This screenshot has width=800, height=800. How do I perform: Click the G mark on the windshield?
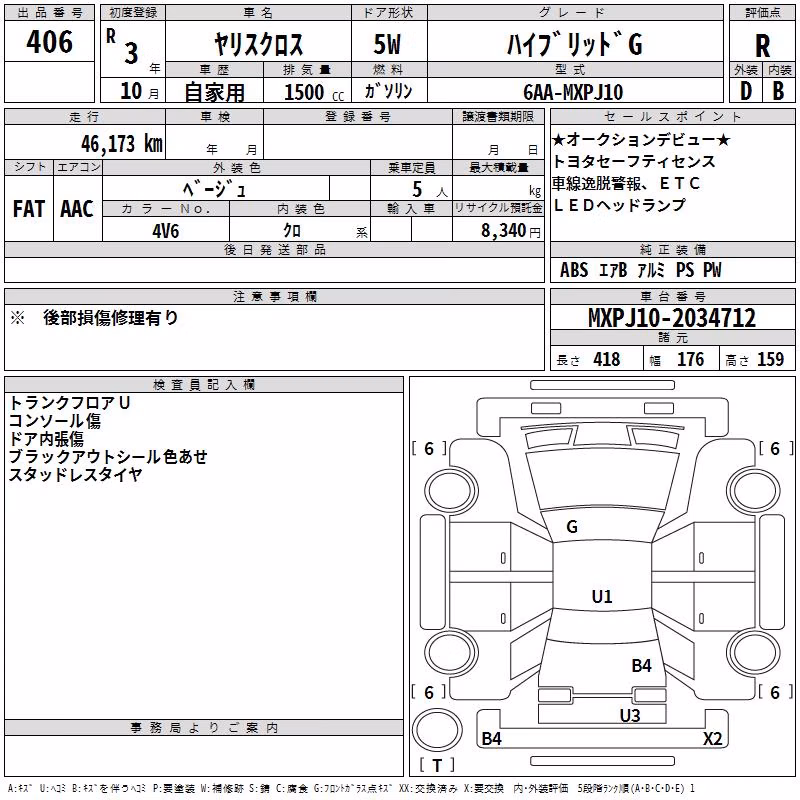coord(572,527)
